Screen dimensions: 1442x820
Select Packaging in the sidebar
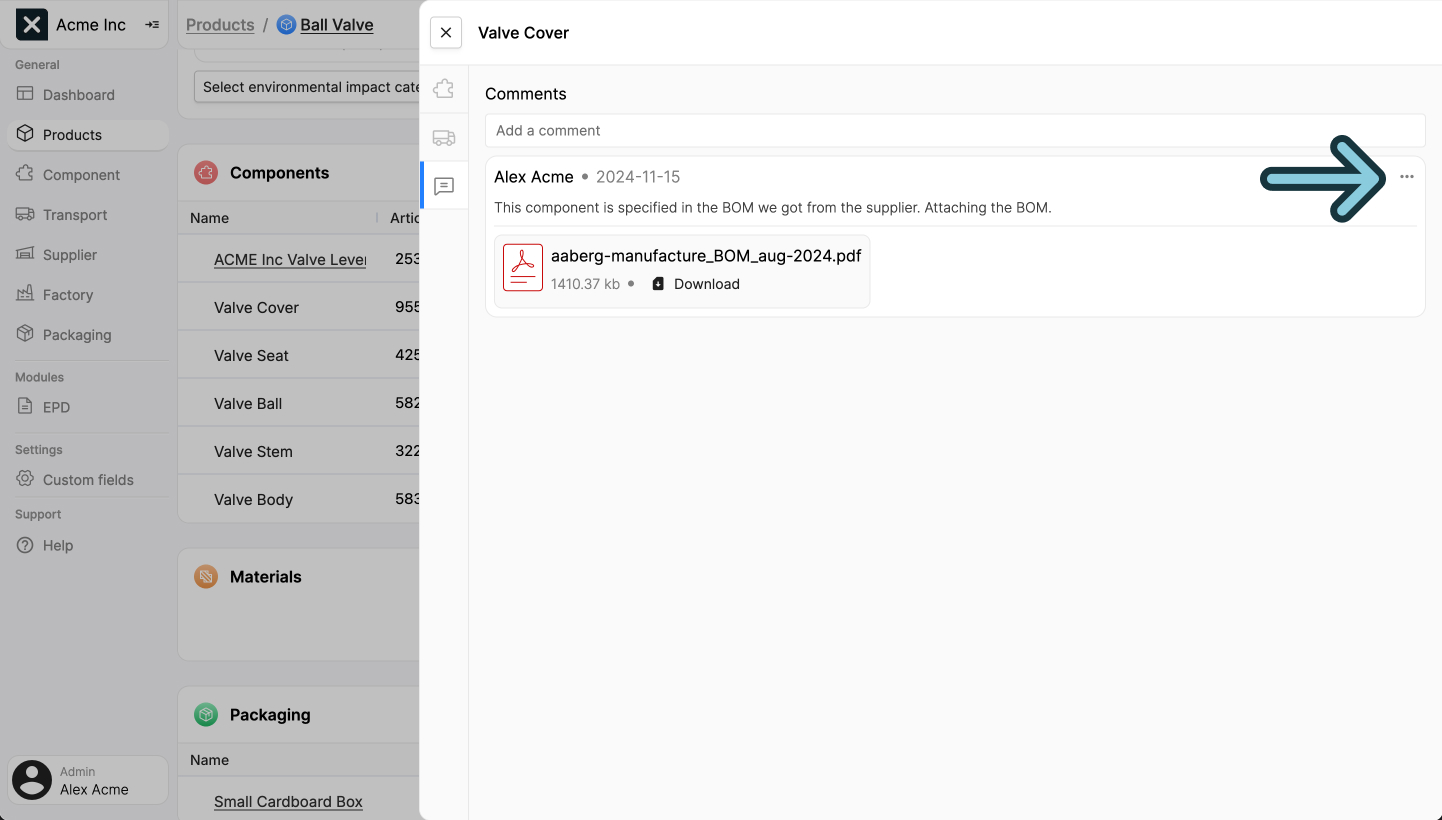coord(75,334)
